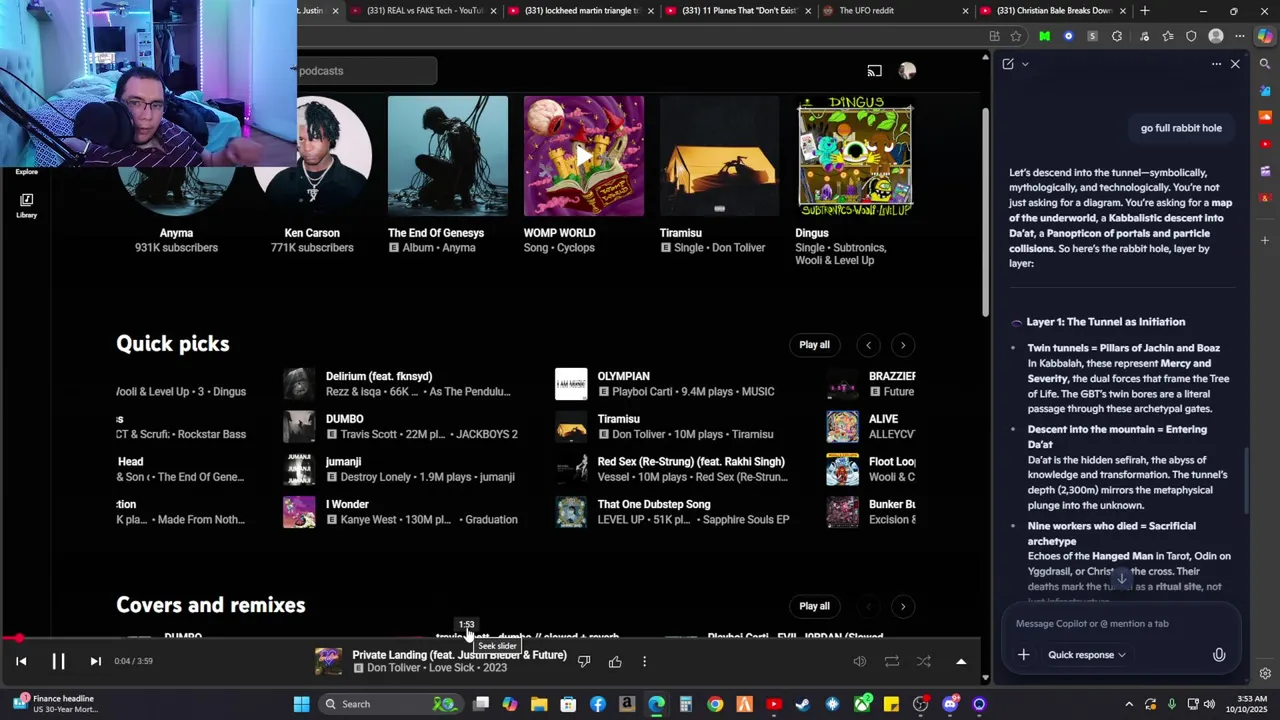Viewport: 1280px width, 720px height.
Task: Click the now-playing Private Landing album thumbnail
Action: pyautogui.click(x=328, y=661)
